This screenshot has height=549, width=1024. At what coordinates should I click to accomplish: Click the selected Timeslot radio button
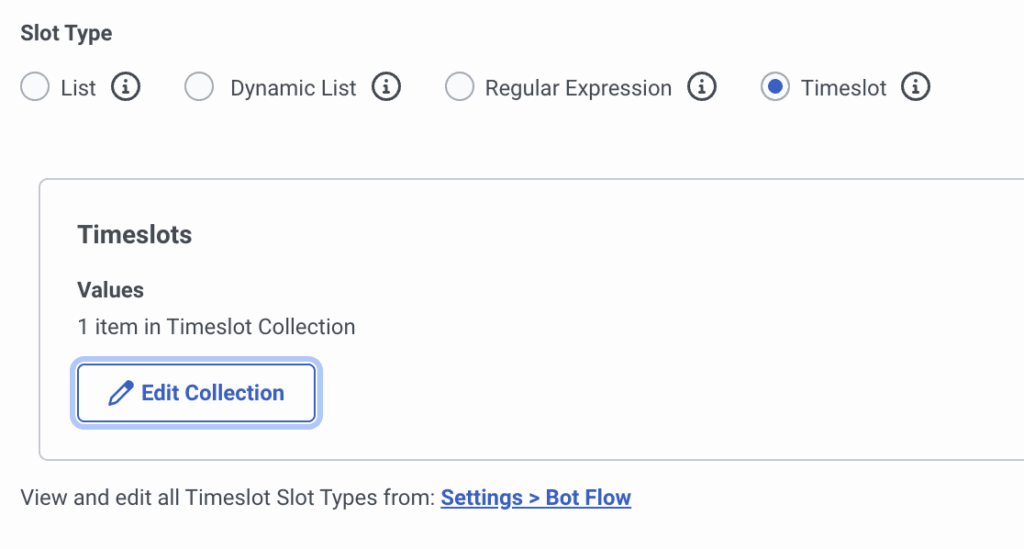(775, 87)
